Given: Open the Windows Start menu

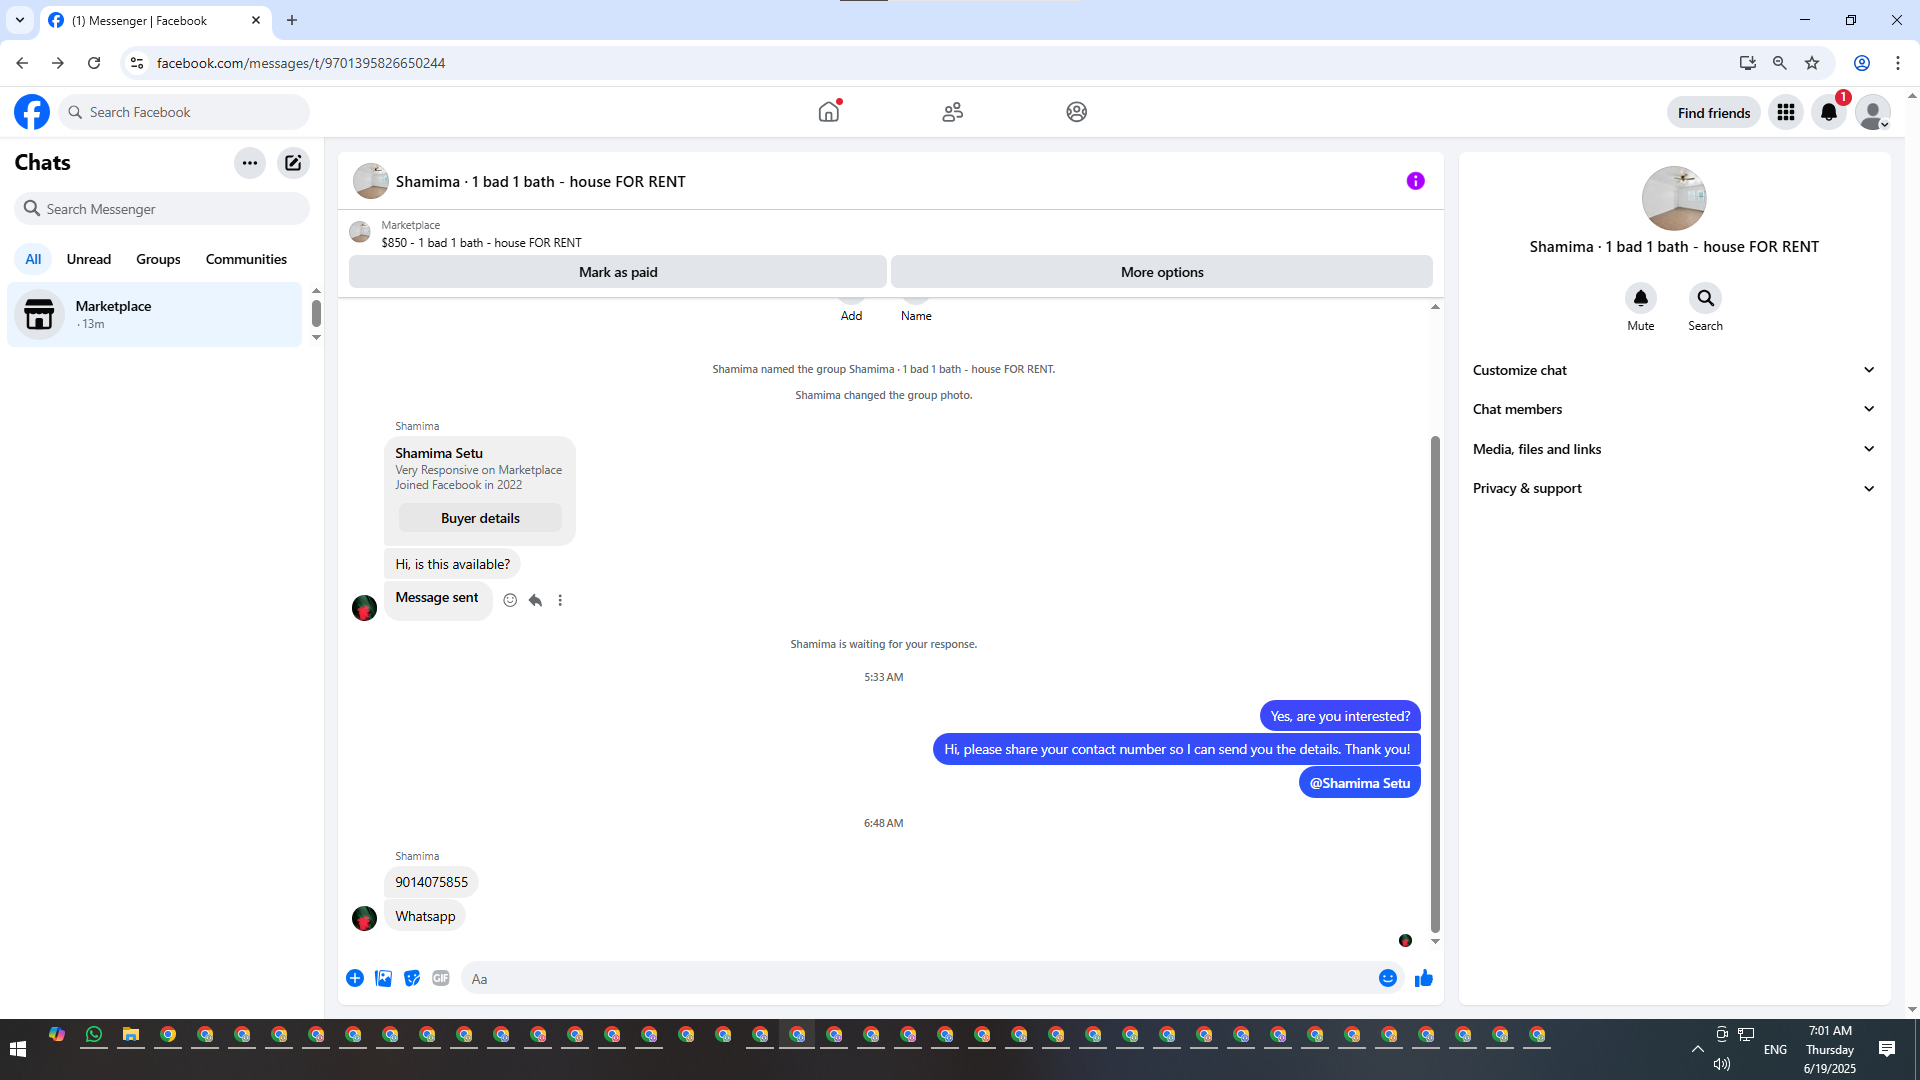Looking at the screenshot, I should click(18, 1049).
